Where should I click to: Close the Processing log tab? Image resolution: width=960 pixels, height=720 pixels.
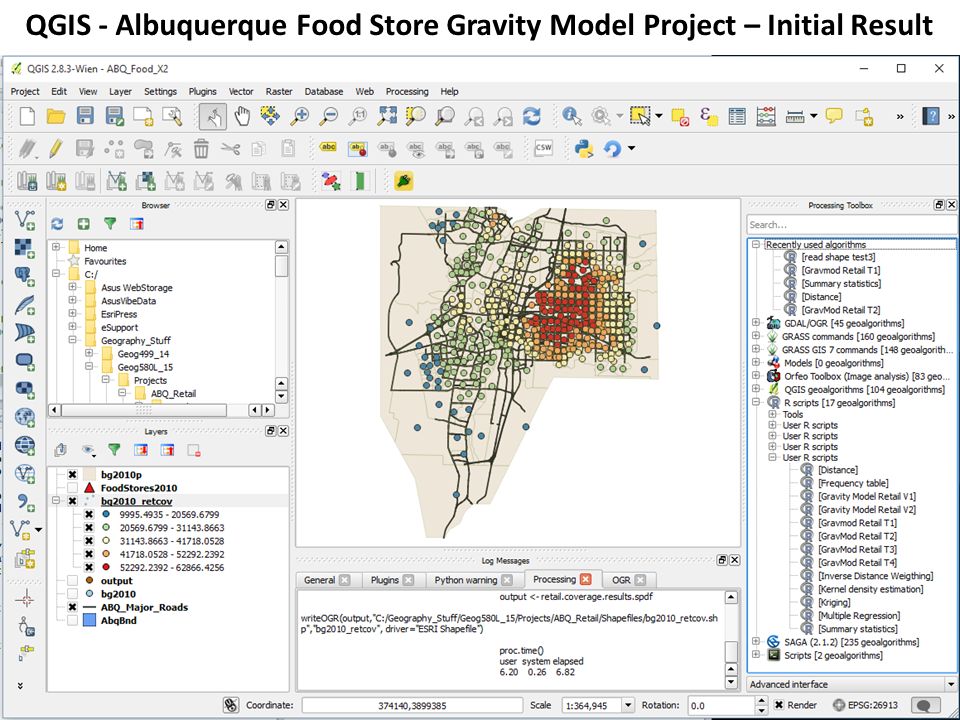click(586, 579)
